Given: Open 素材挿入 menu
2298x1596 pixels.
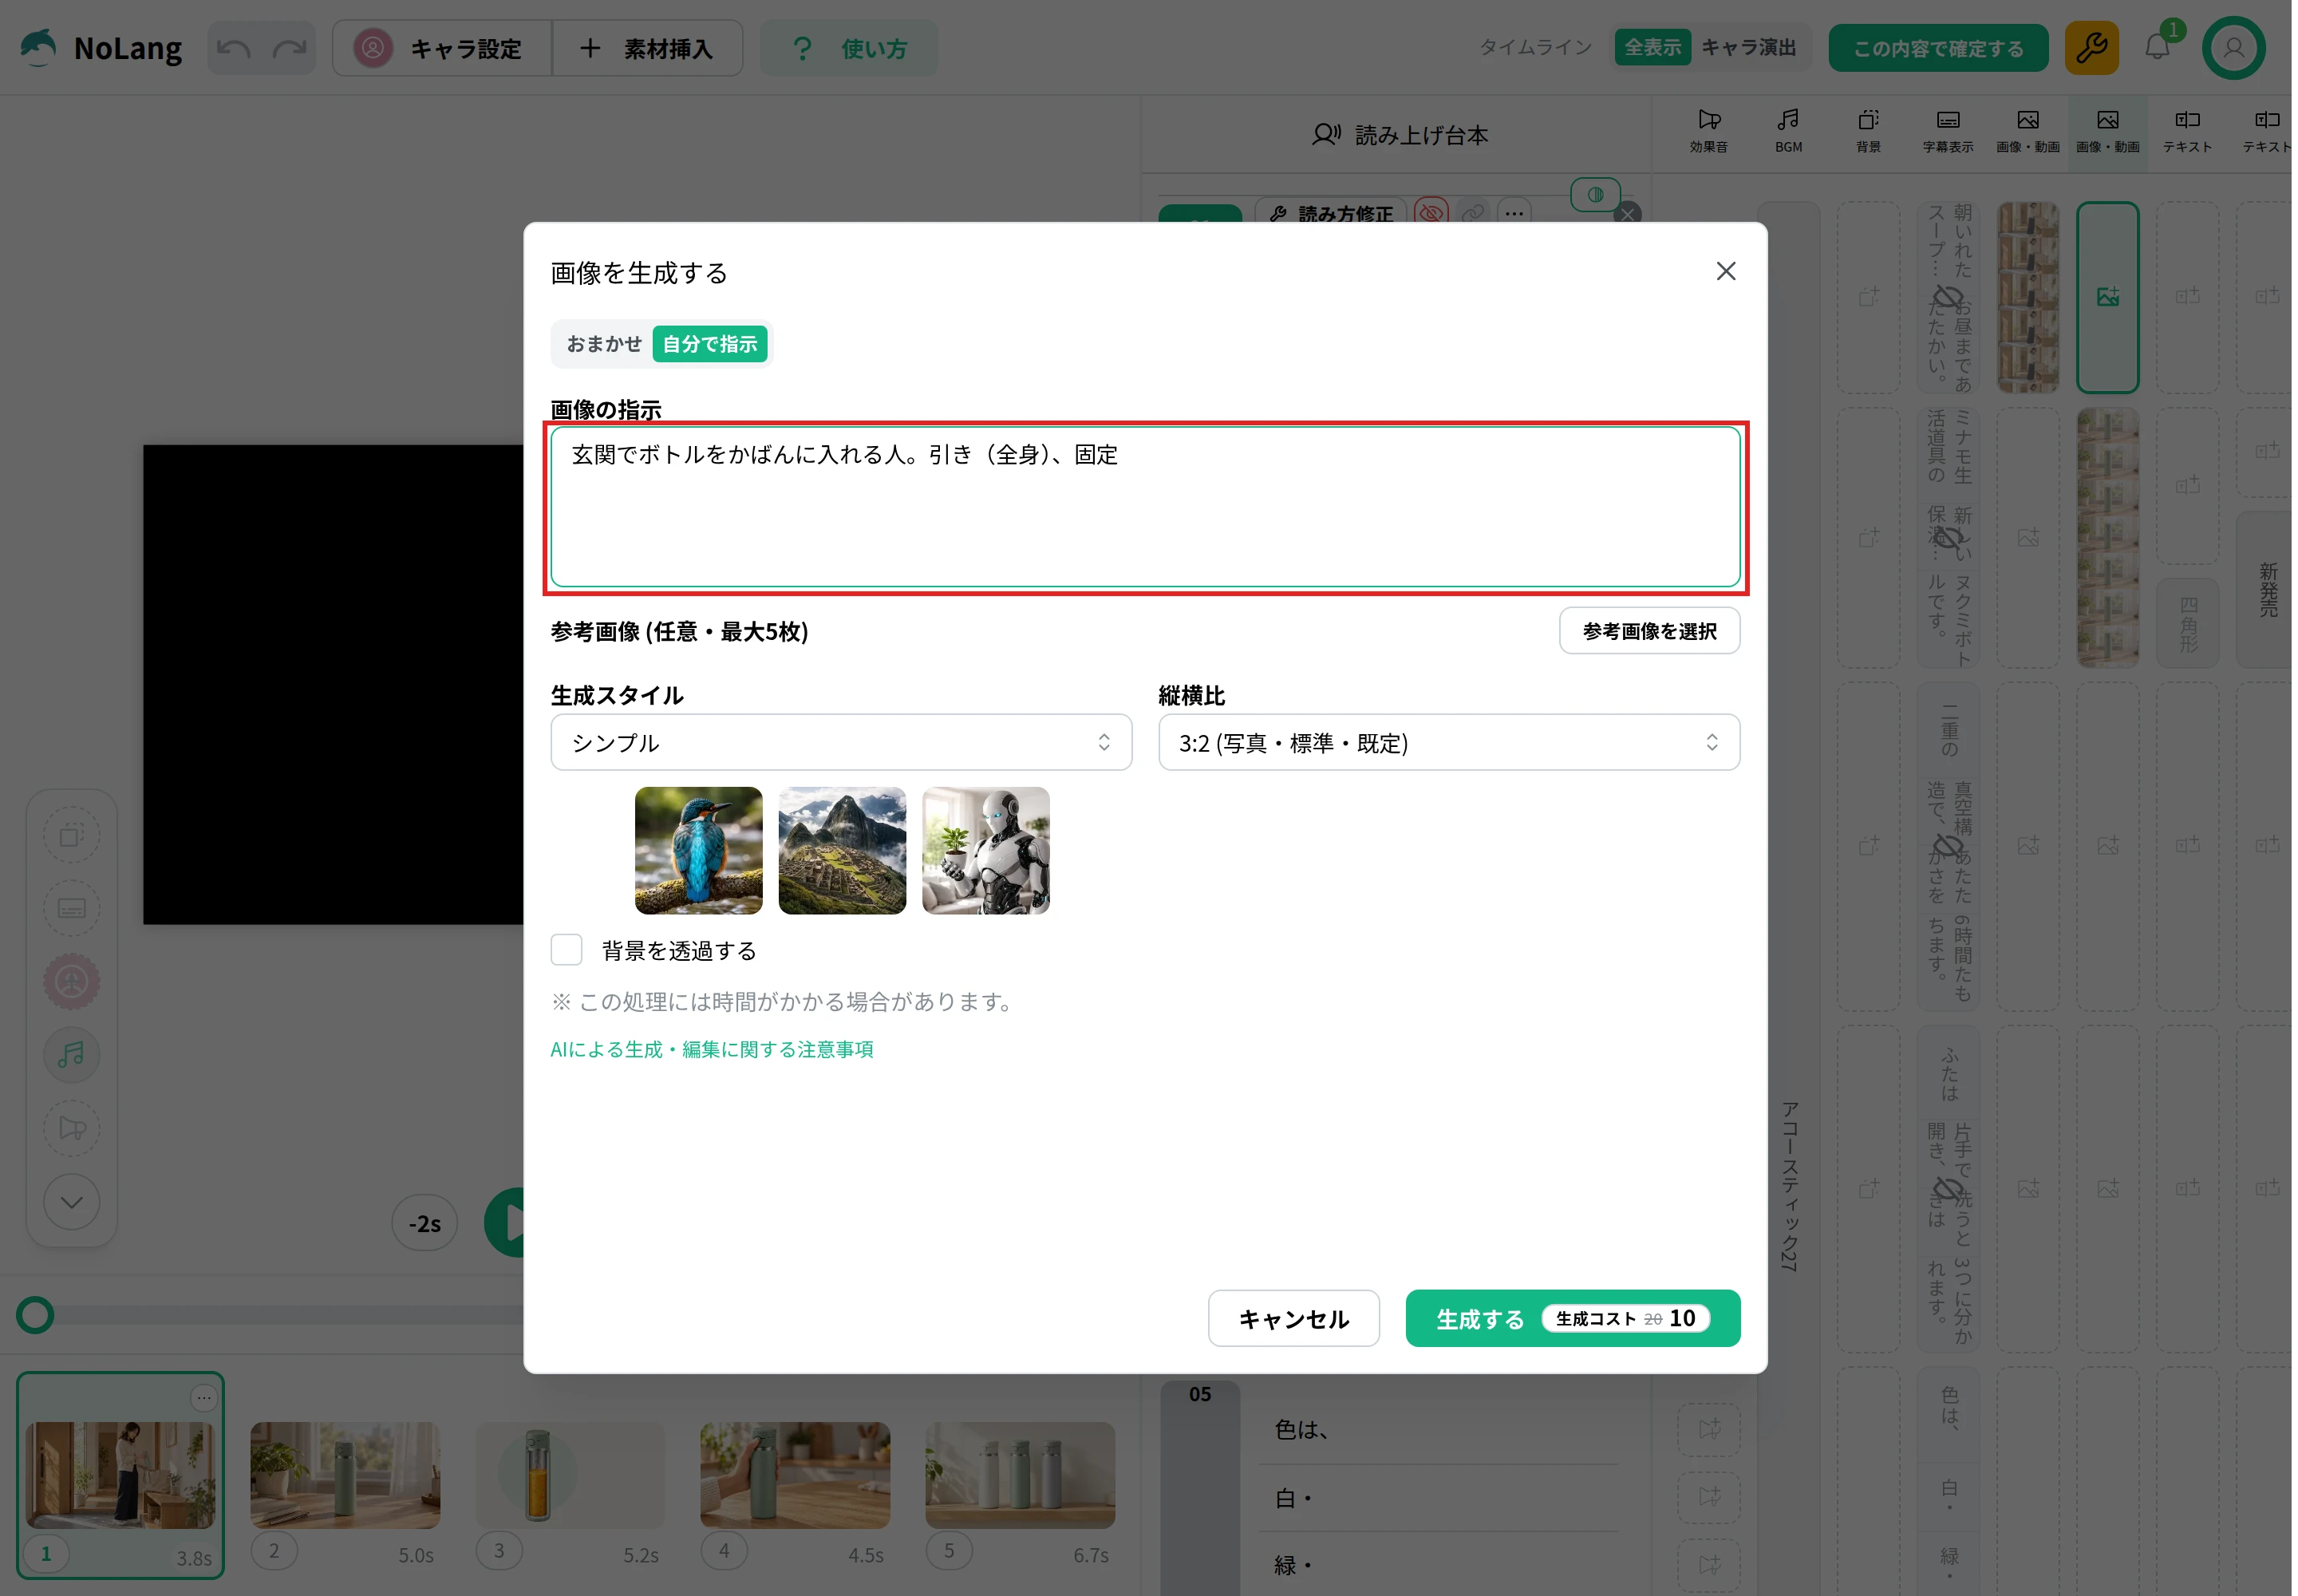Looking at the screenshot, I should (648, 48).
